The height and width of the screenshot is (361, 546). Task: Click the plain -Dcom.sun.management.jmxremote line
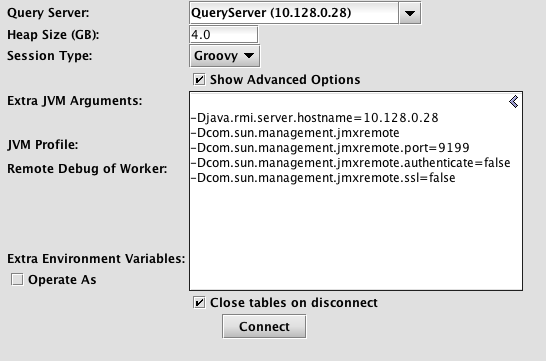(x=295, y=133)
